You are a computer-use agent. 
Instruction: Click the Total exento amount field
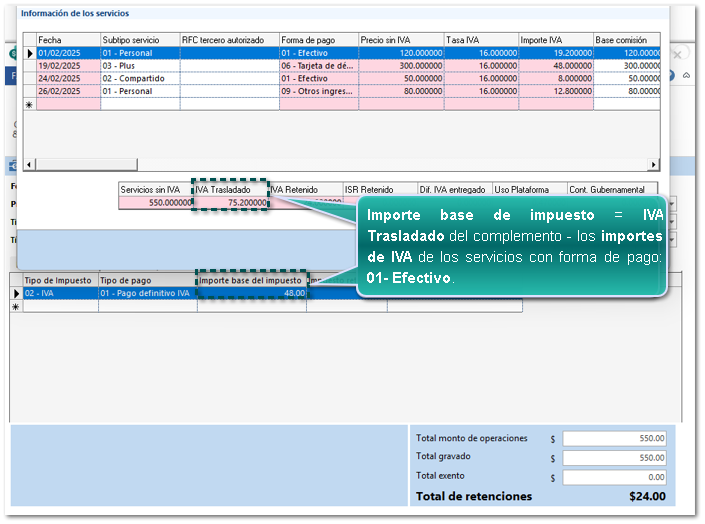(614, 477)
